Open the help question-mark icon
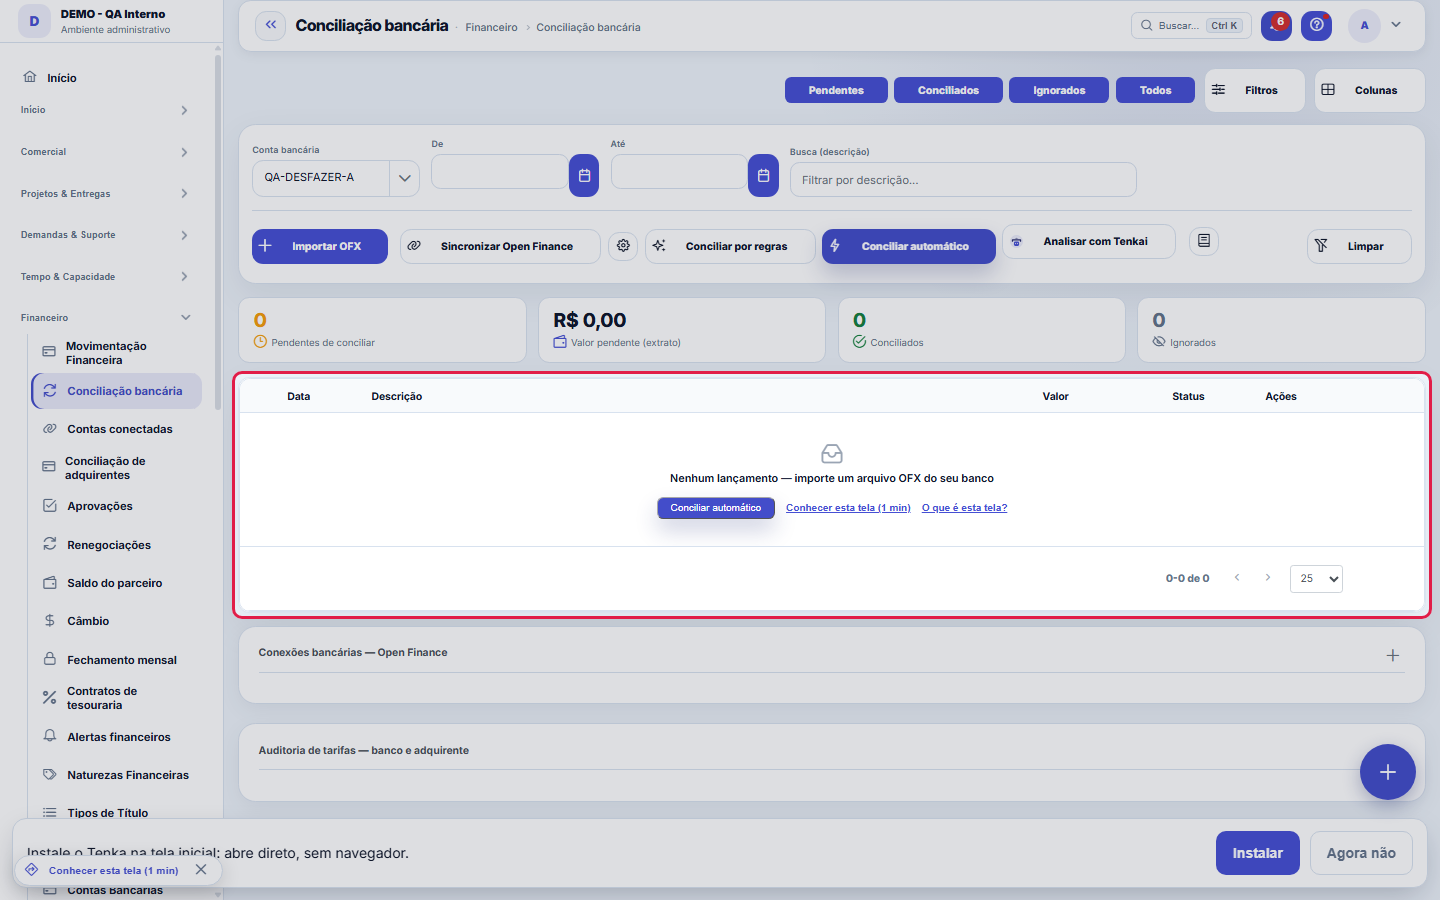 (1316, 25)
